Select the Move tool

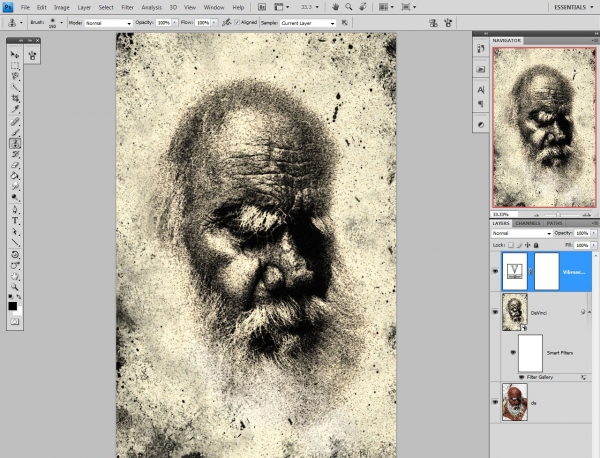click(x=15, y=55)
